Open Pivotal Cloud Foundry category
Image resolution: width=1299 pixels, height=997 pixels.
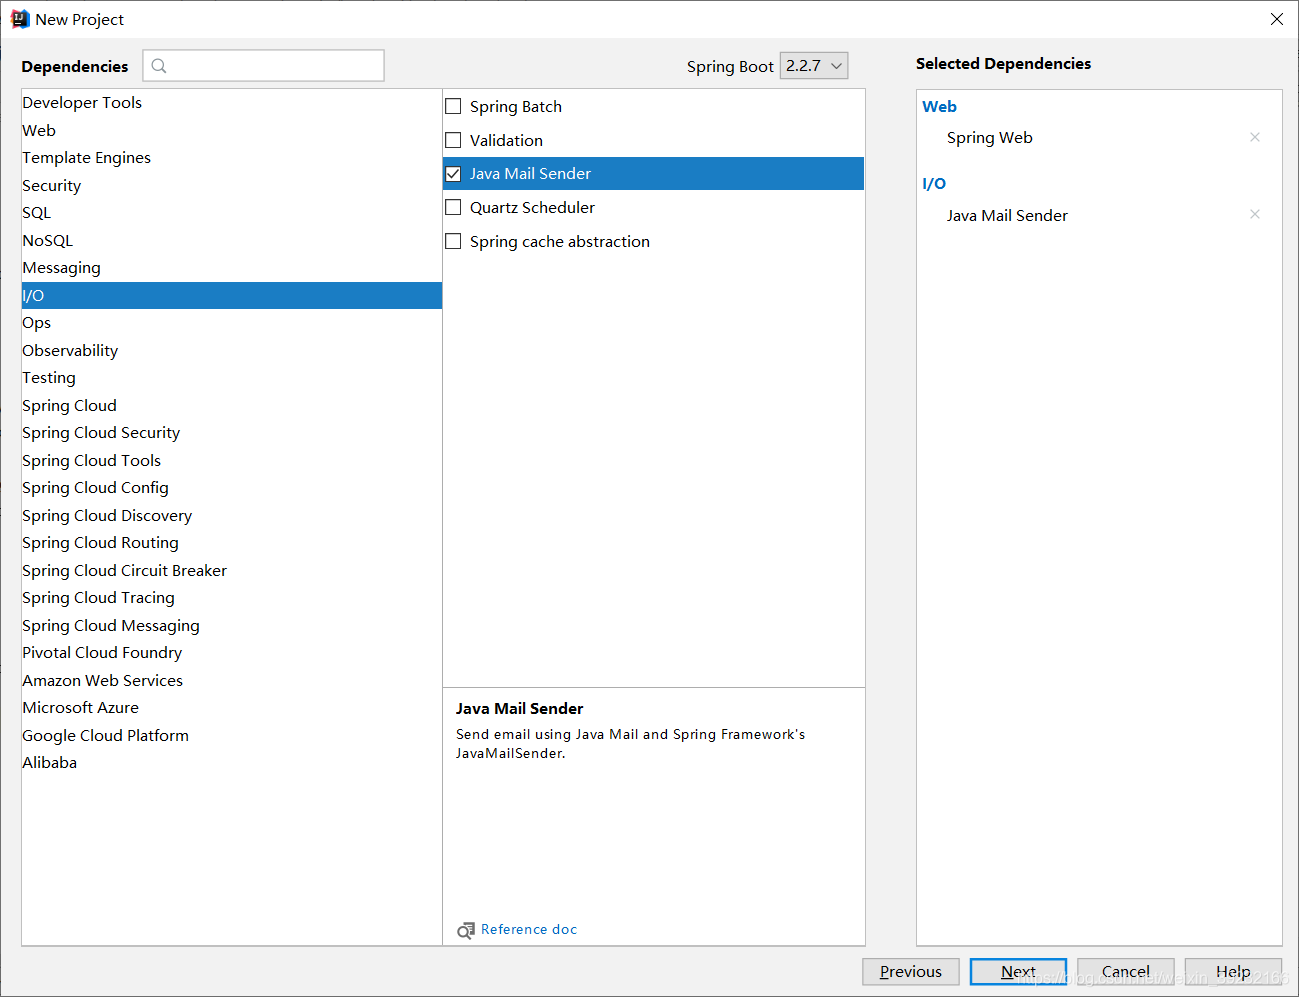(232, 653)
